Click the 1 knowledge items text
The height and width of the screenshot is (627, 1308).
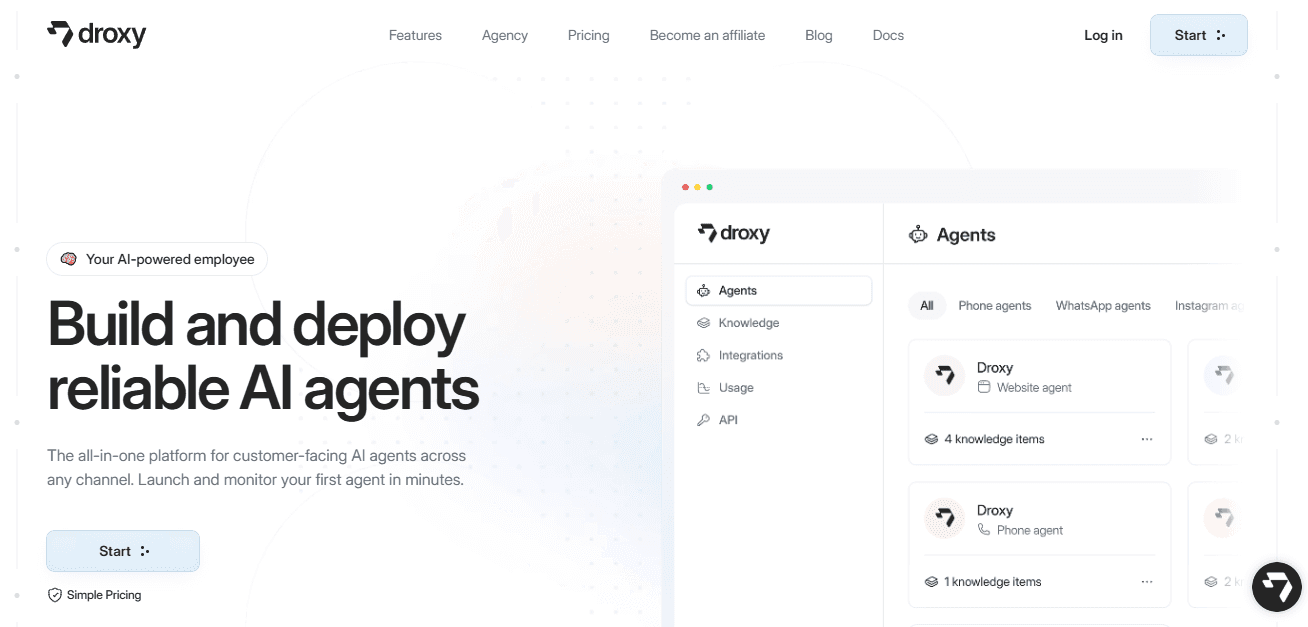(993, 582)
